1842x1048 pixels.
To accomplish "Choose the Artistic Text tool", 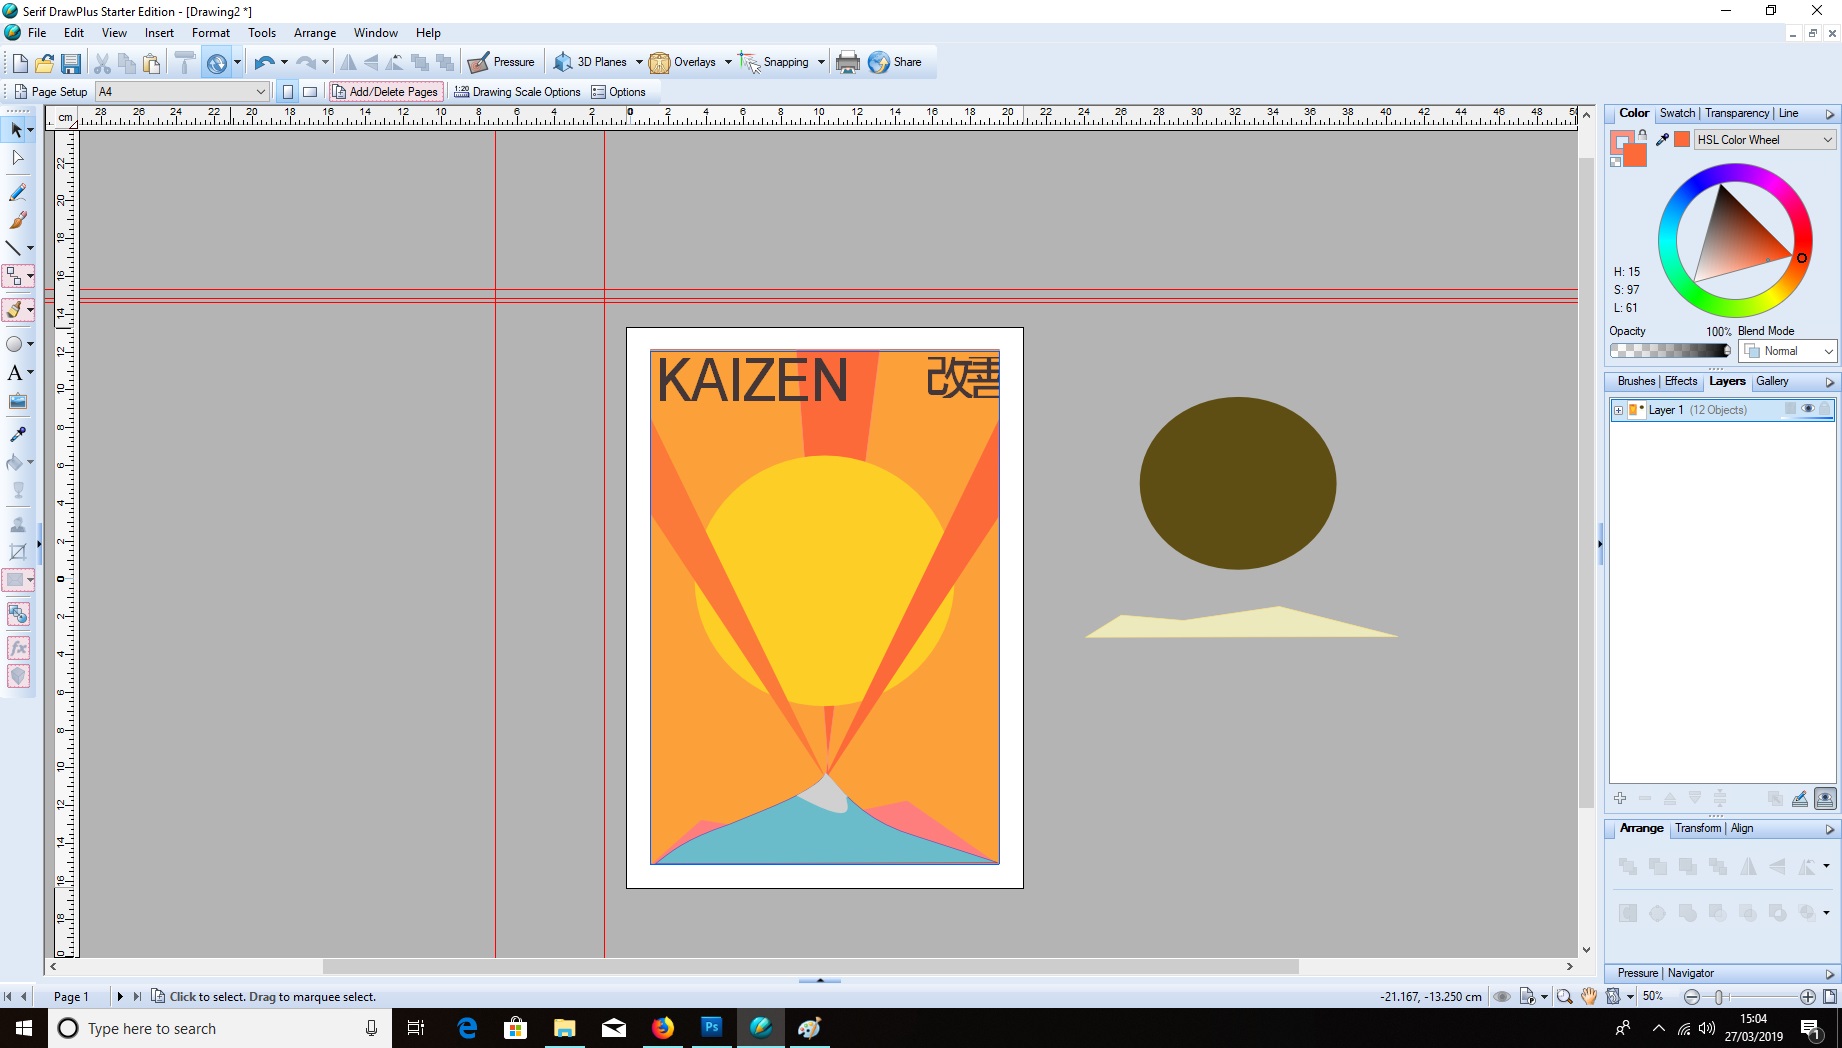I will pyautogui.click(x=15, y=373).
